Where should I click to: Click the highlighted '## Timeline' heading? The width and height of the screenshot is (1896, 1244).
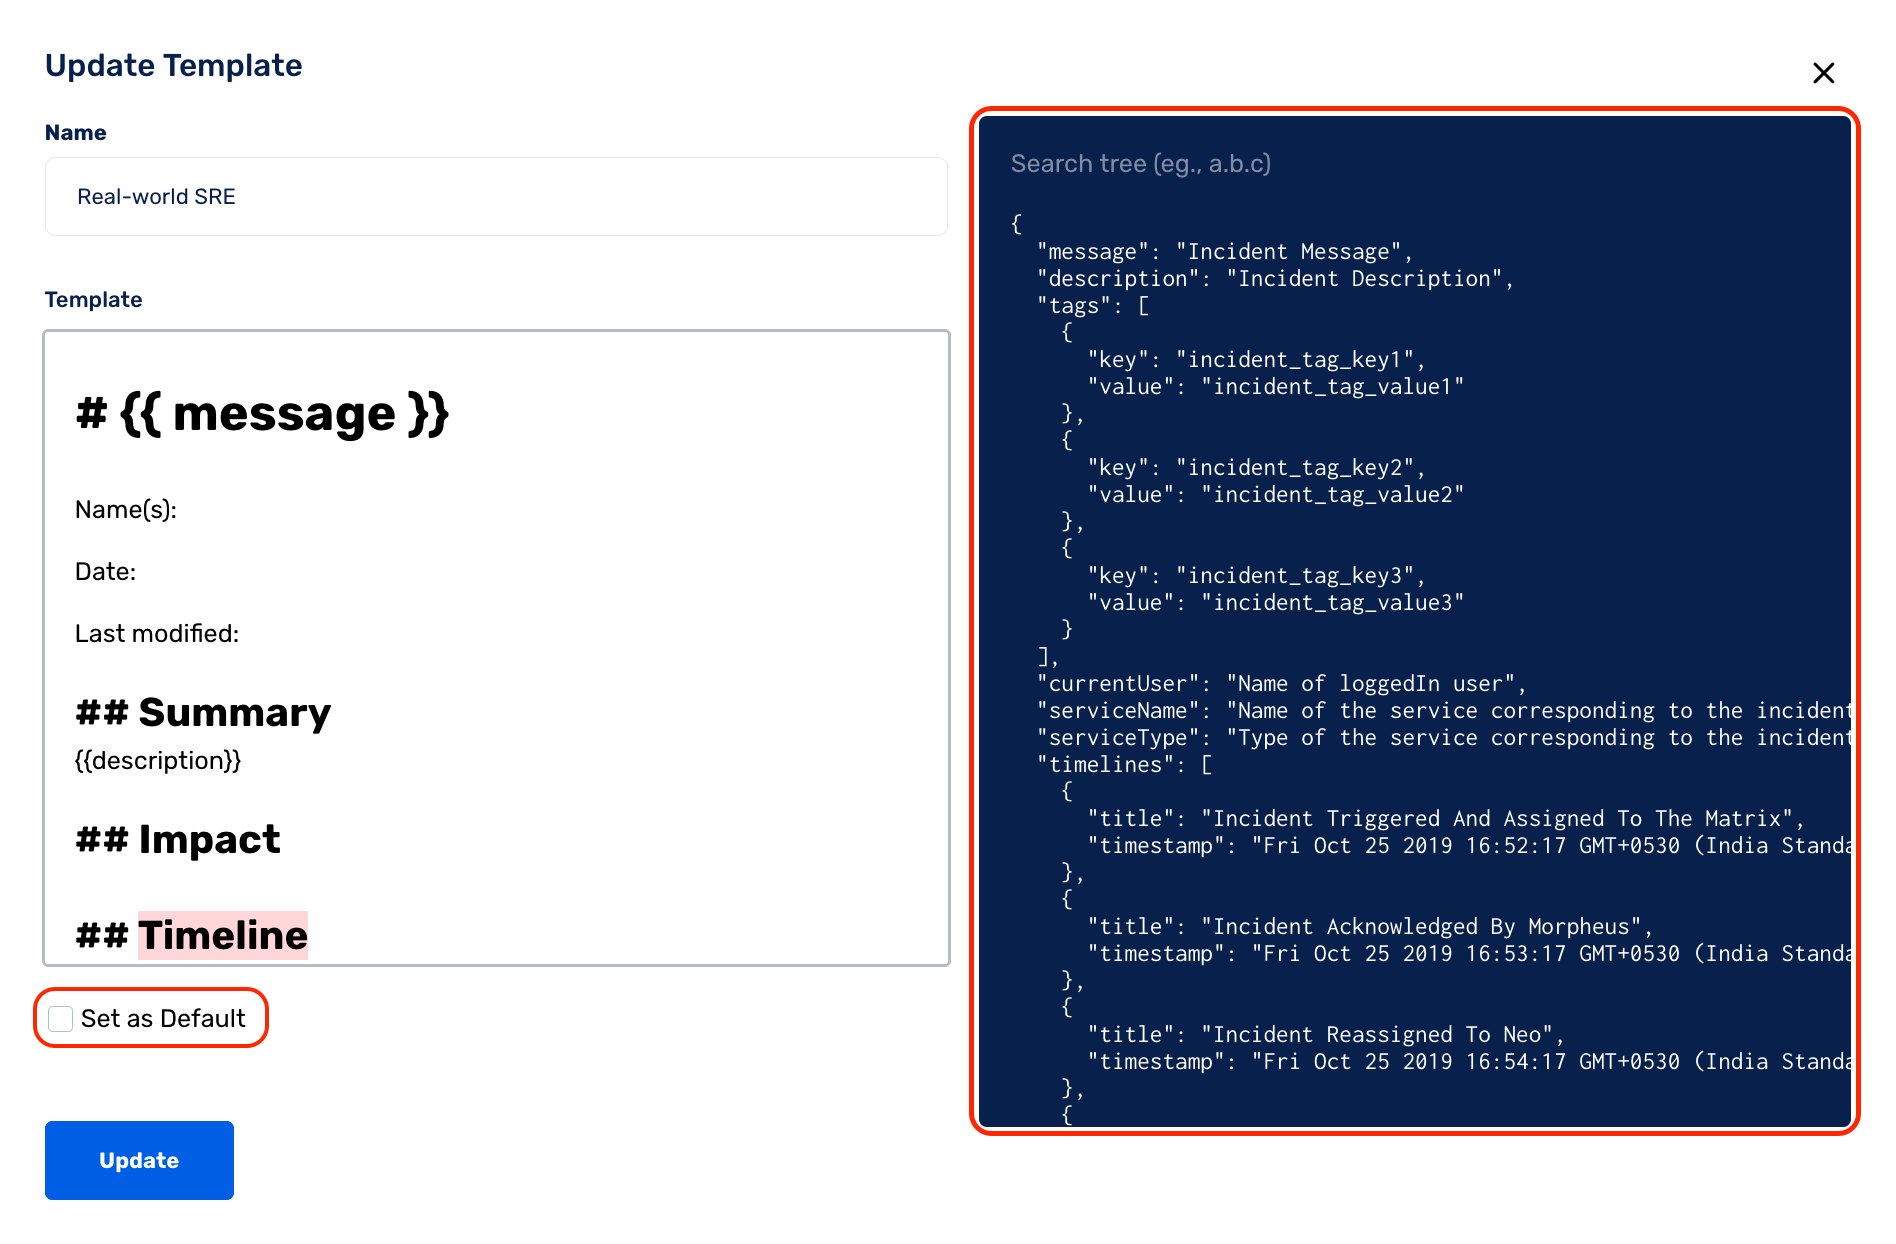[191, 935]
